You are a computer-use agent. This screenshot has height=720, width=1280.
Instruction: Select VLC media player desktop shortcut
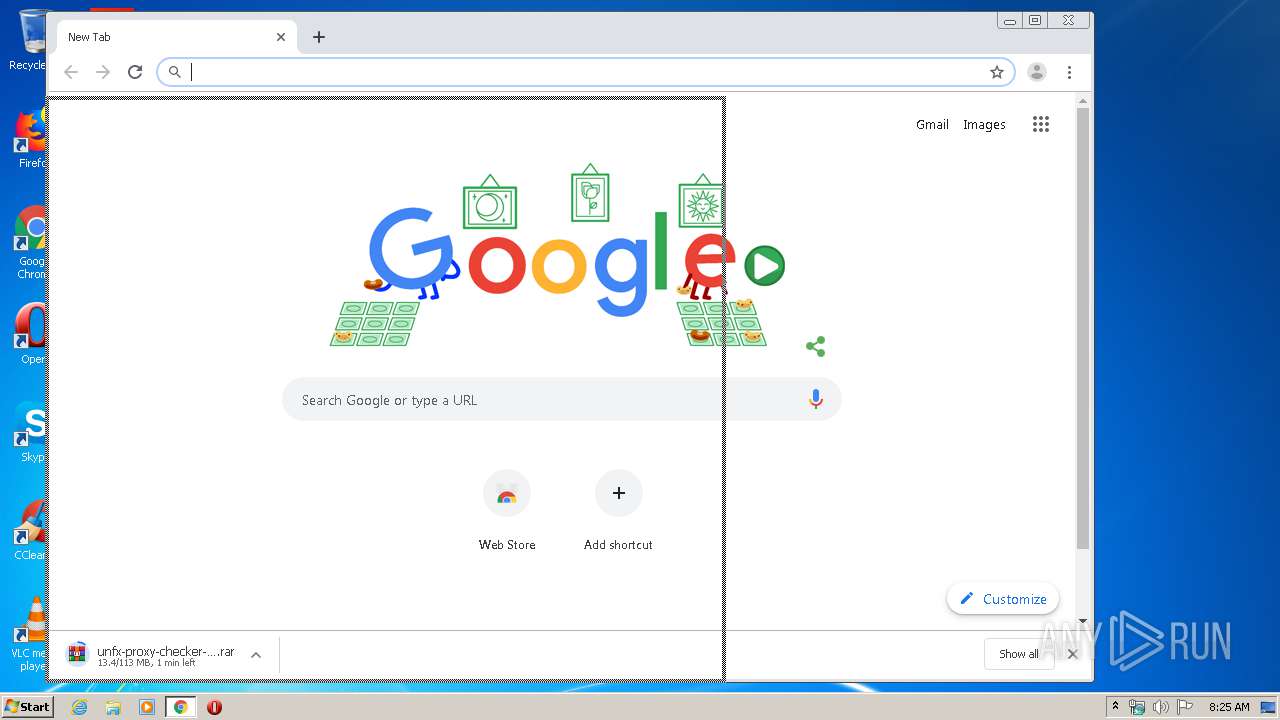[x=31, y=634]
